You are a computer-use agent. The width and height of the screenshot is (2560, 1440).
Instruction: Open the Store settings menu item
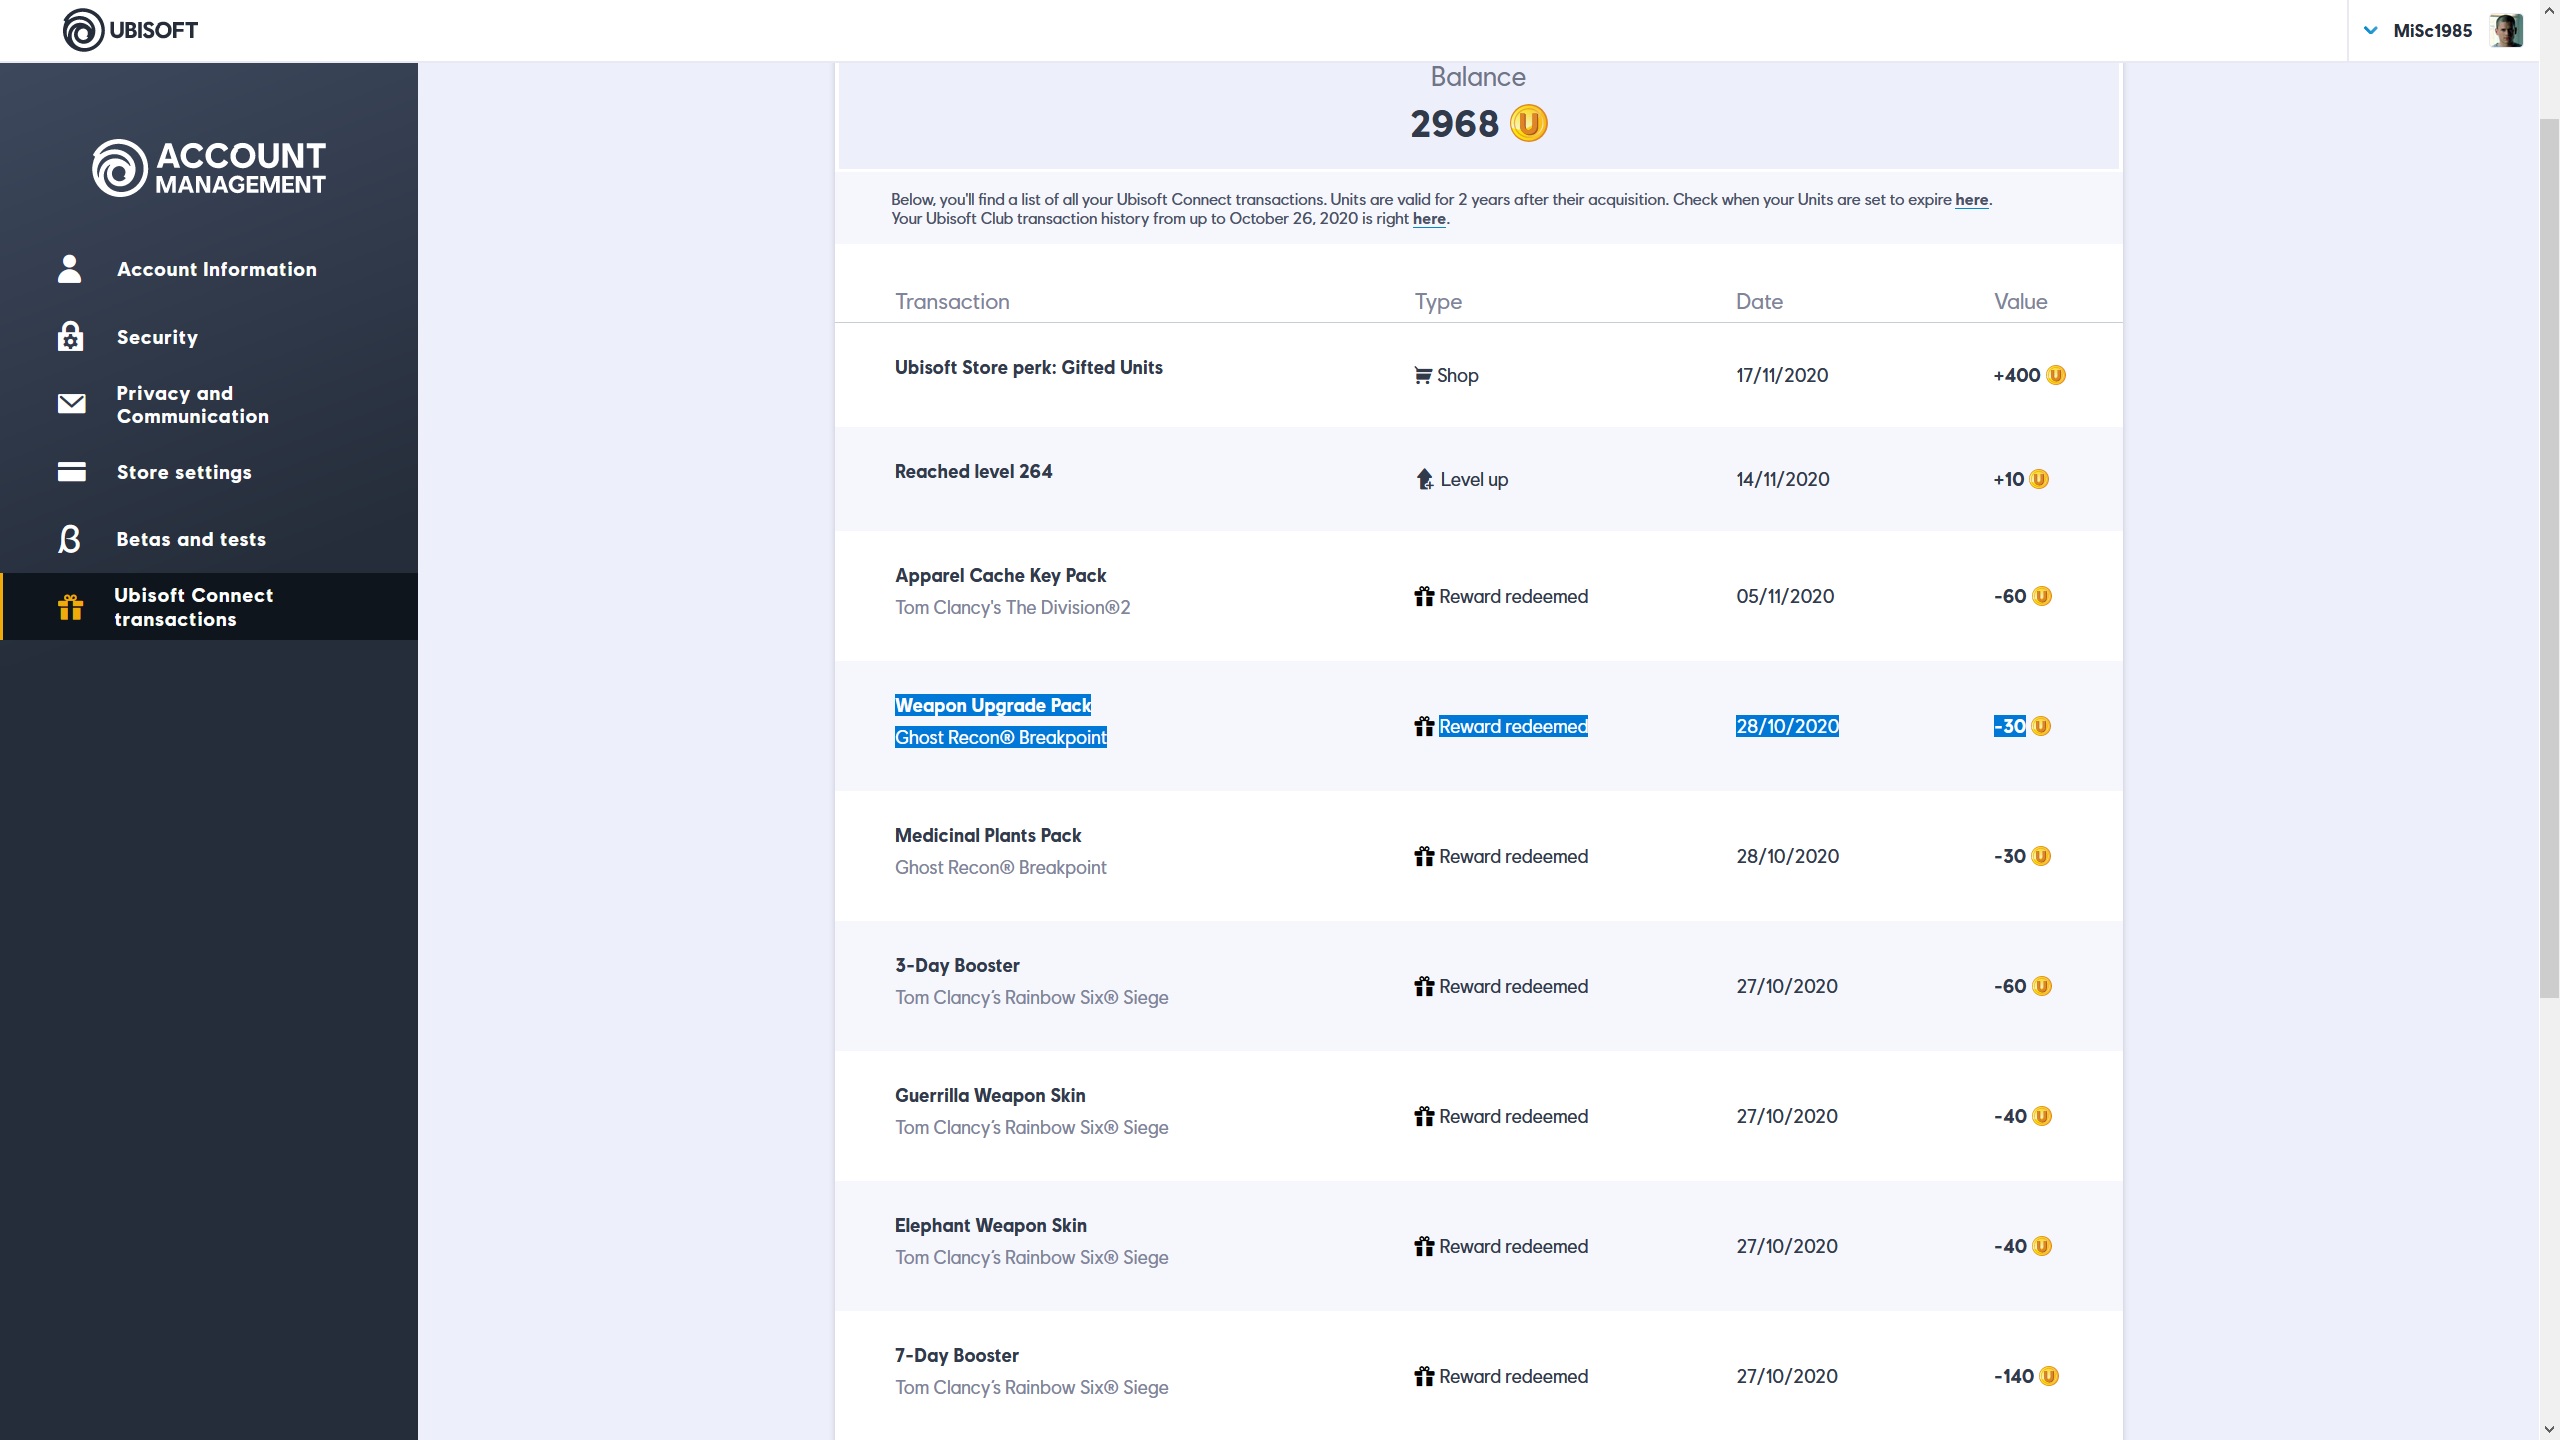pyautogui.click(x=184, y=472)
